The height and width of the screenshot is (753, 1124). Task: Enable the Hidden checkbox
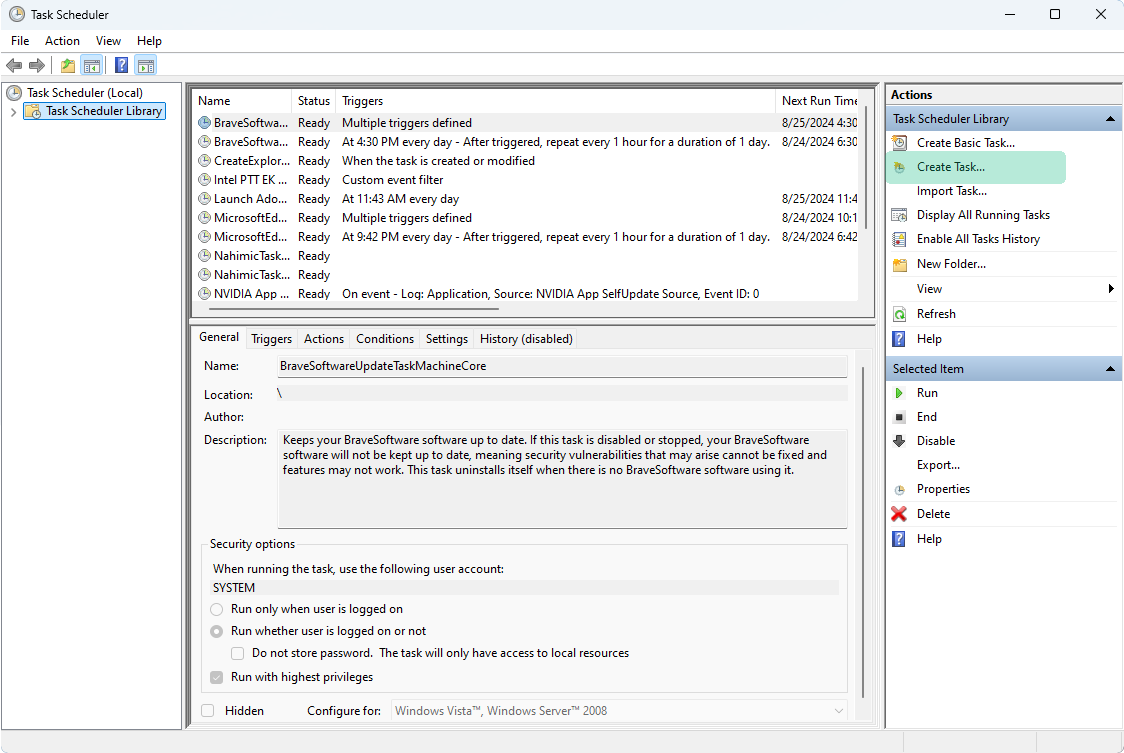(x=209, y=710)
